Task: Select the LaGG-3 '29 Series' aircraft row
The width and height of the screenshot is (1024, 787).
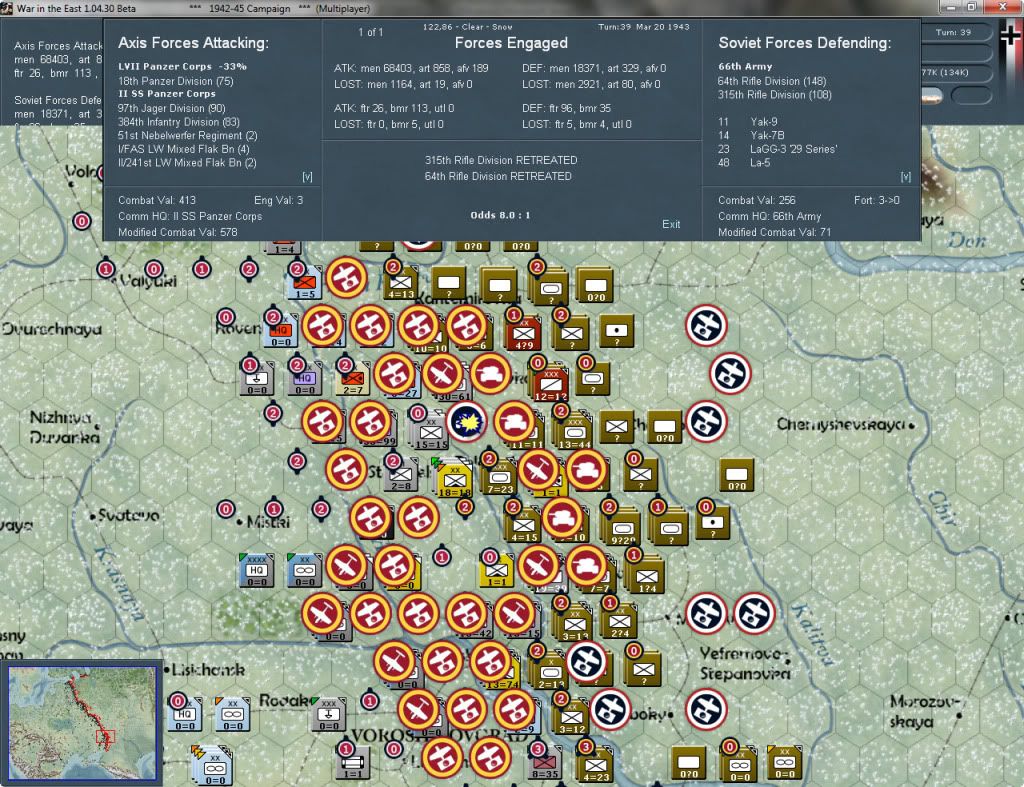Action: pos(778,149)
